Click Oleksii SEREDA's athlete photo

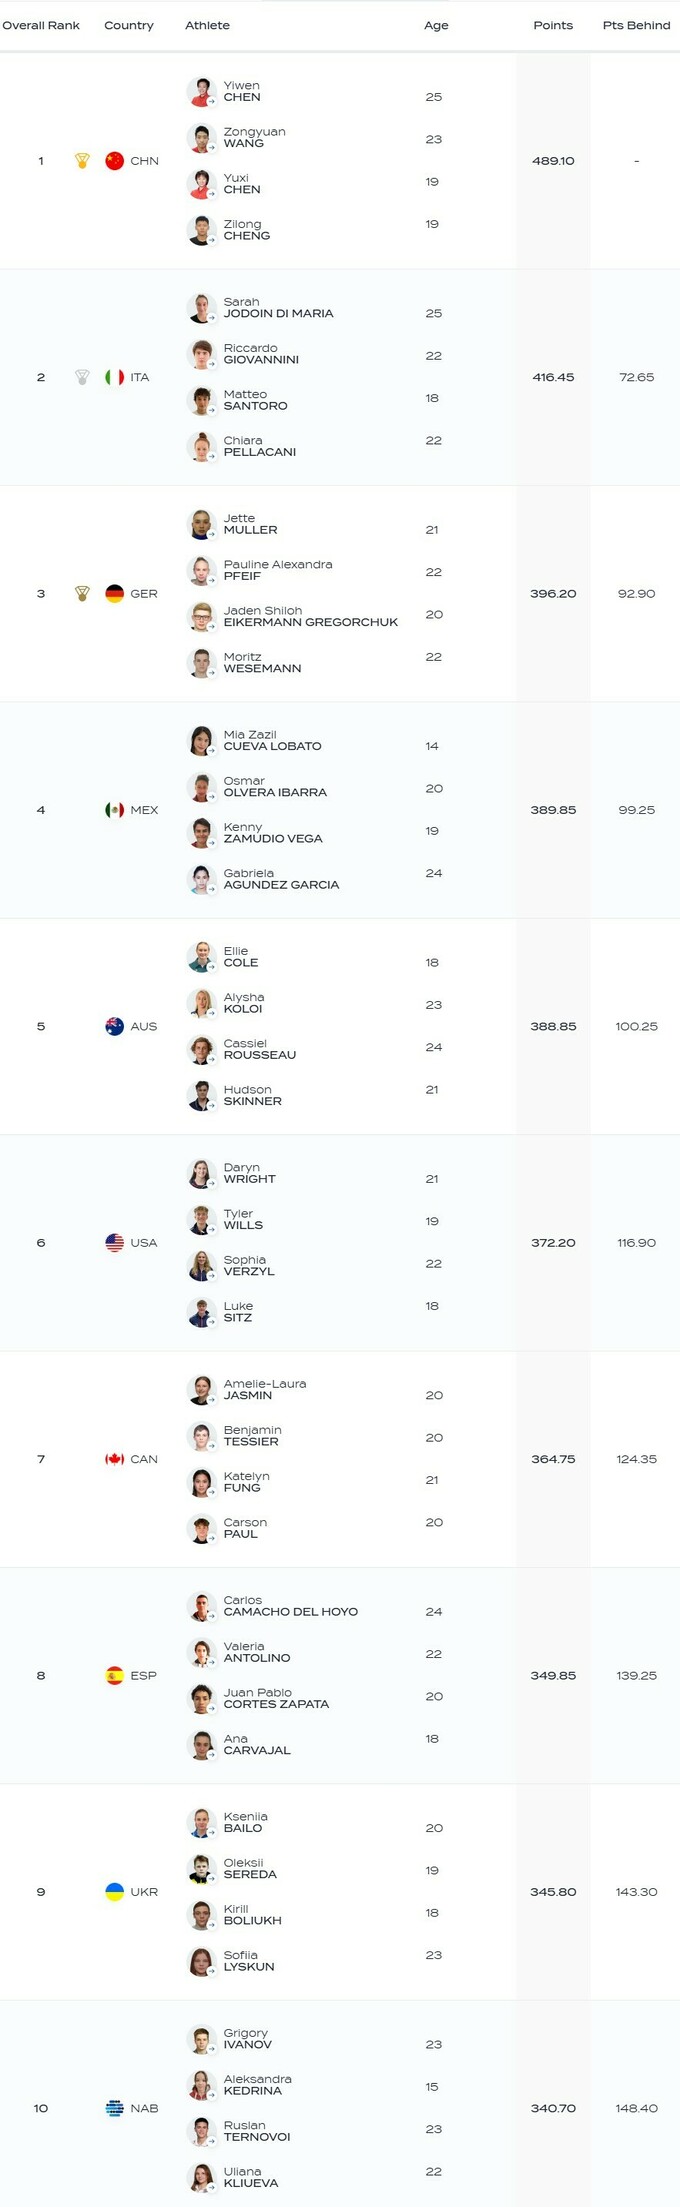tap(201, 1868)
